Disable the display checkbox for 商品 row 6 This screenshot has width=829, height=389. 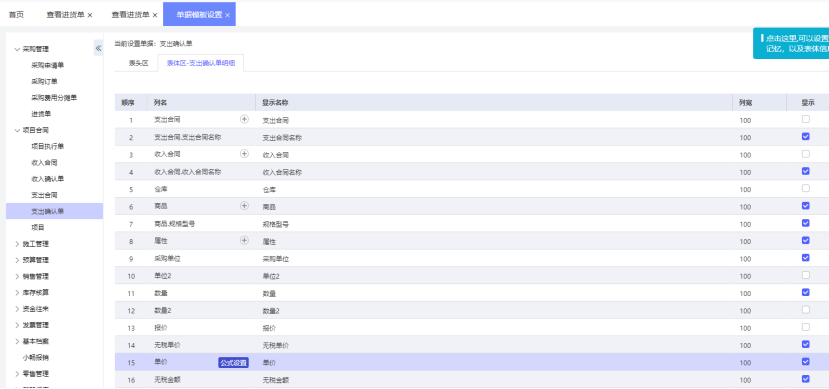click(x=805, y=206)
